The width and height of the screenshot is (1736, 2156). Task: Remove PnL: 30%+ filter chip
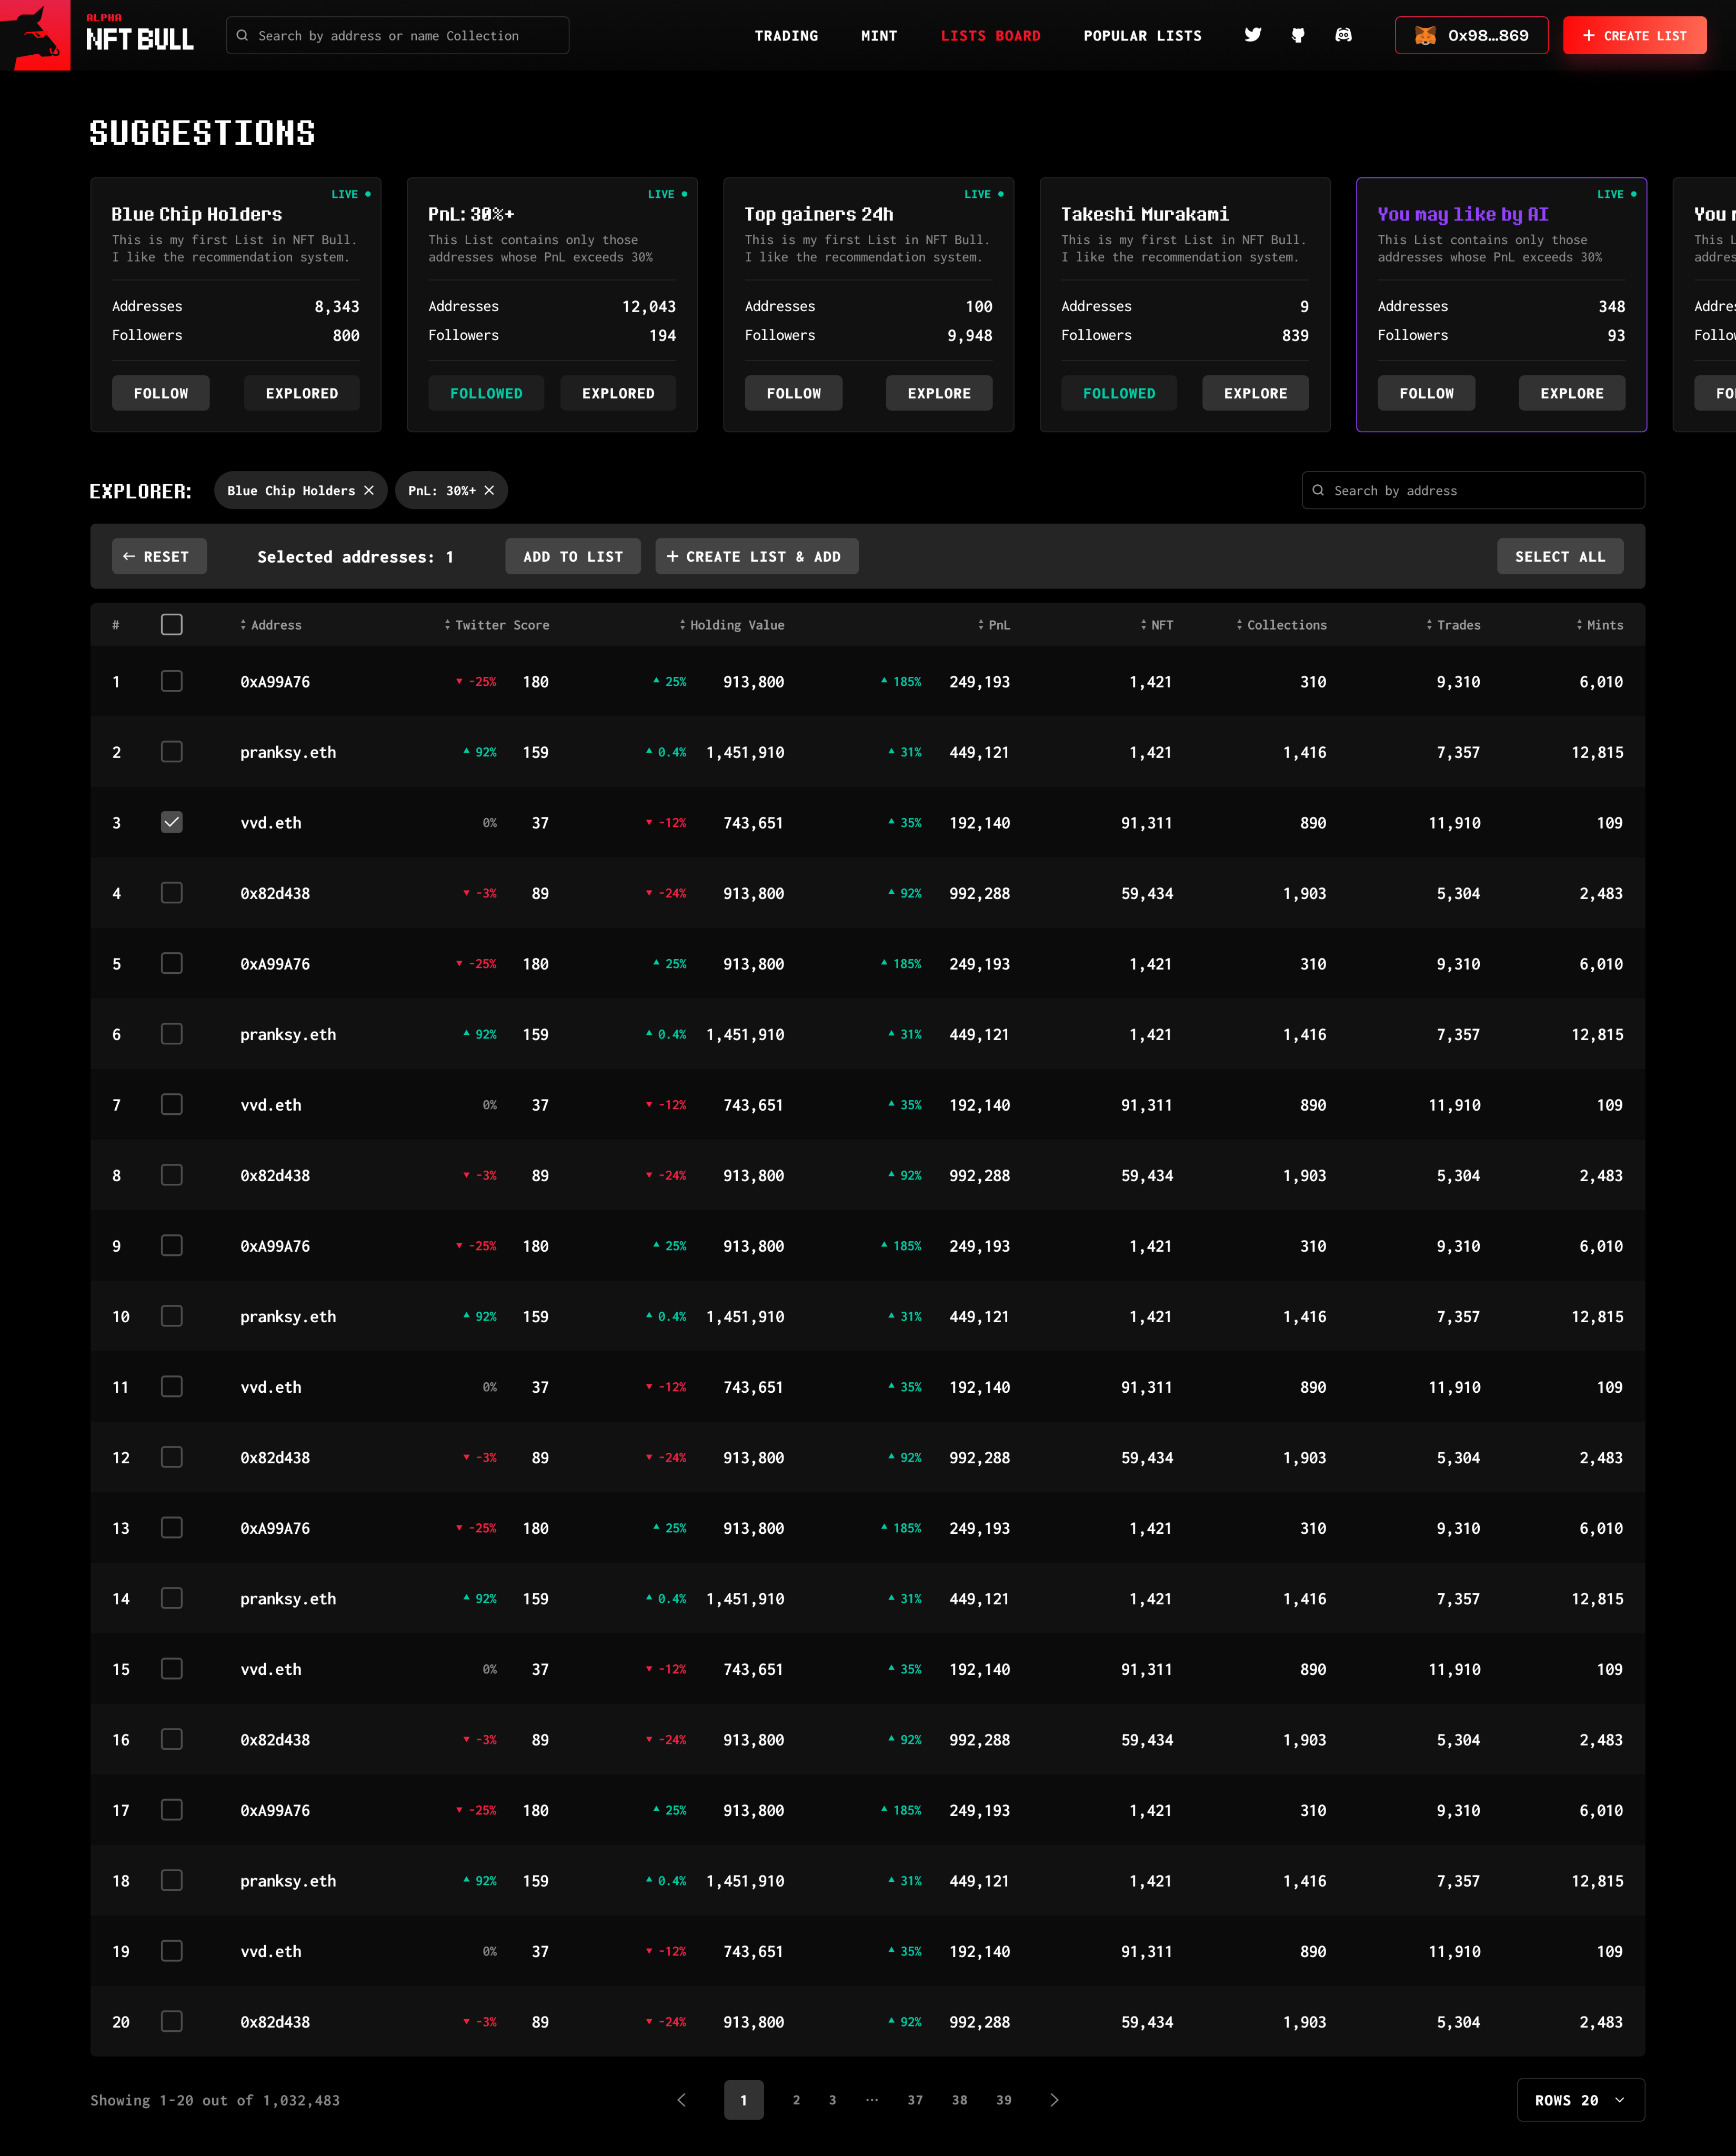click(489, 490)
